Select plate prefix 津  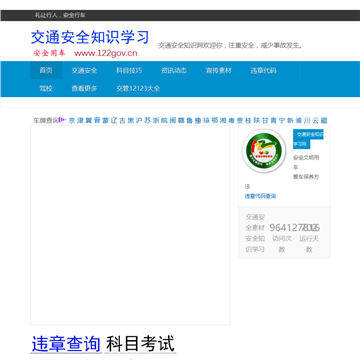point(80,120)
